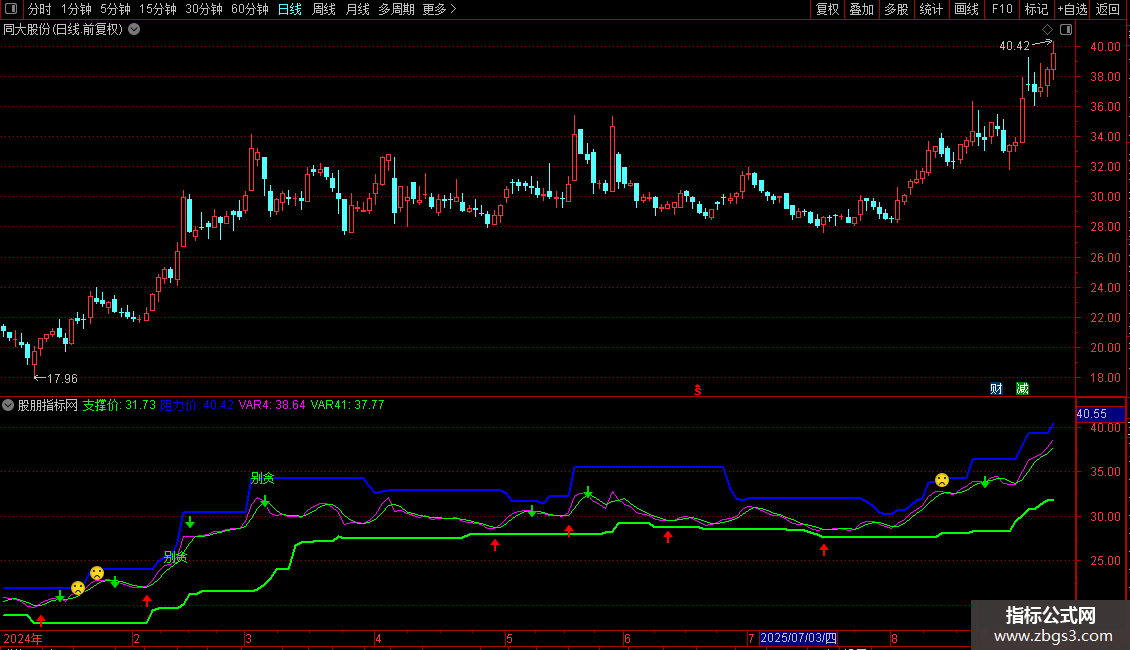Click the 同大股份(日线,前复权) chart title
This screenshot has height=650, width=1130.
pyautogui.click(x=63, y=30)
